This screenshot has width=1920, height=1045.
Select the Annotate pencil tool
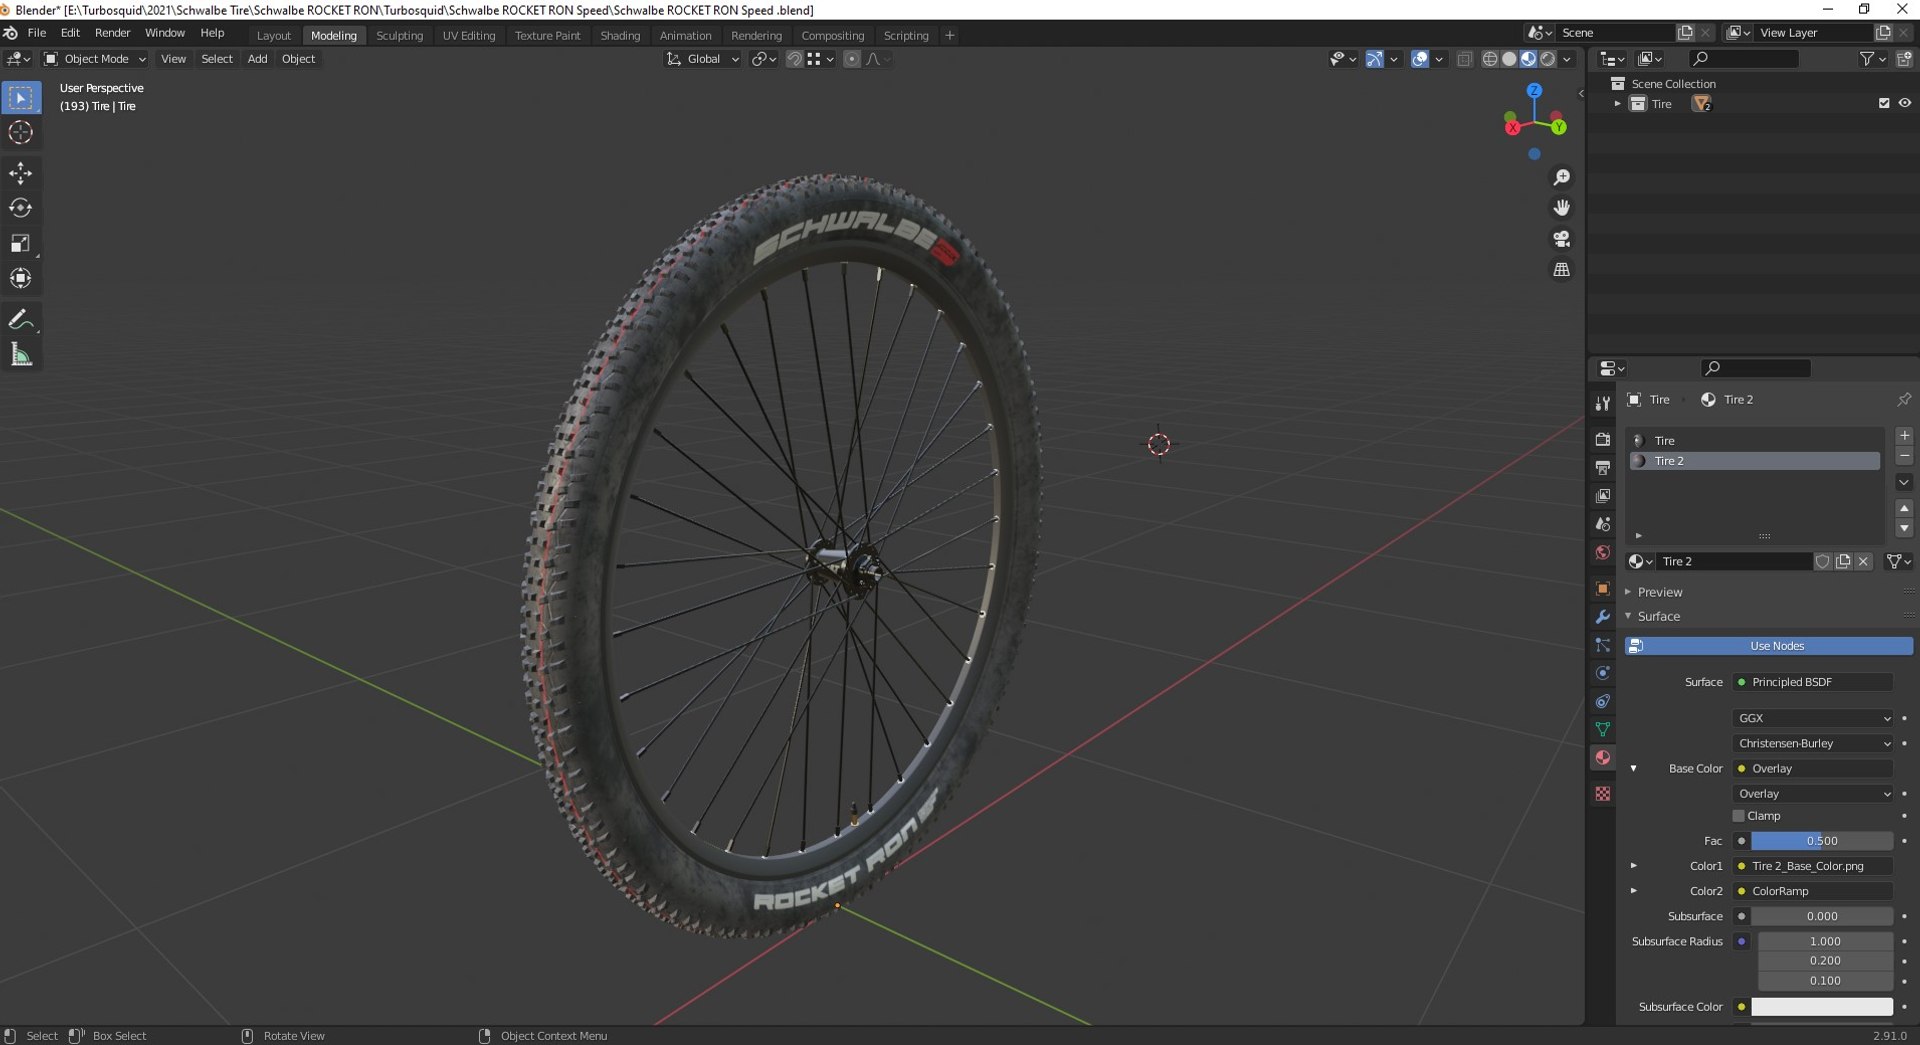pyautogui.click(x=21, y=320)
